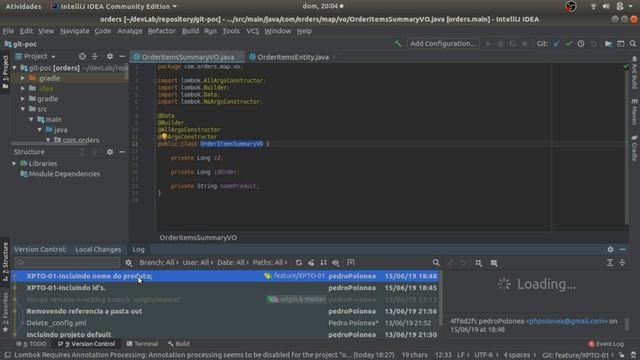This screenshot has height=360, width=640.
Task: Open the VCS menu
Action: (x=253, y=31)
